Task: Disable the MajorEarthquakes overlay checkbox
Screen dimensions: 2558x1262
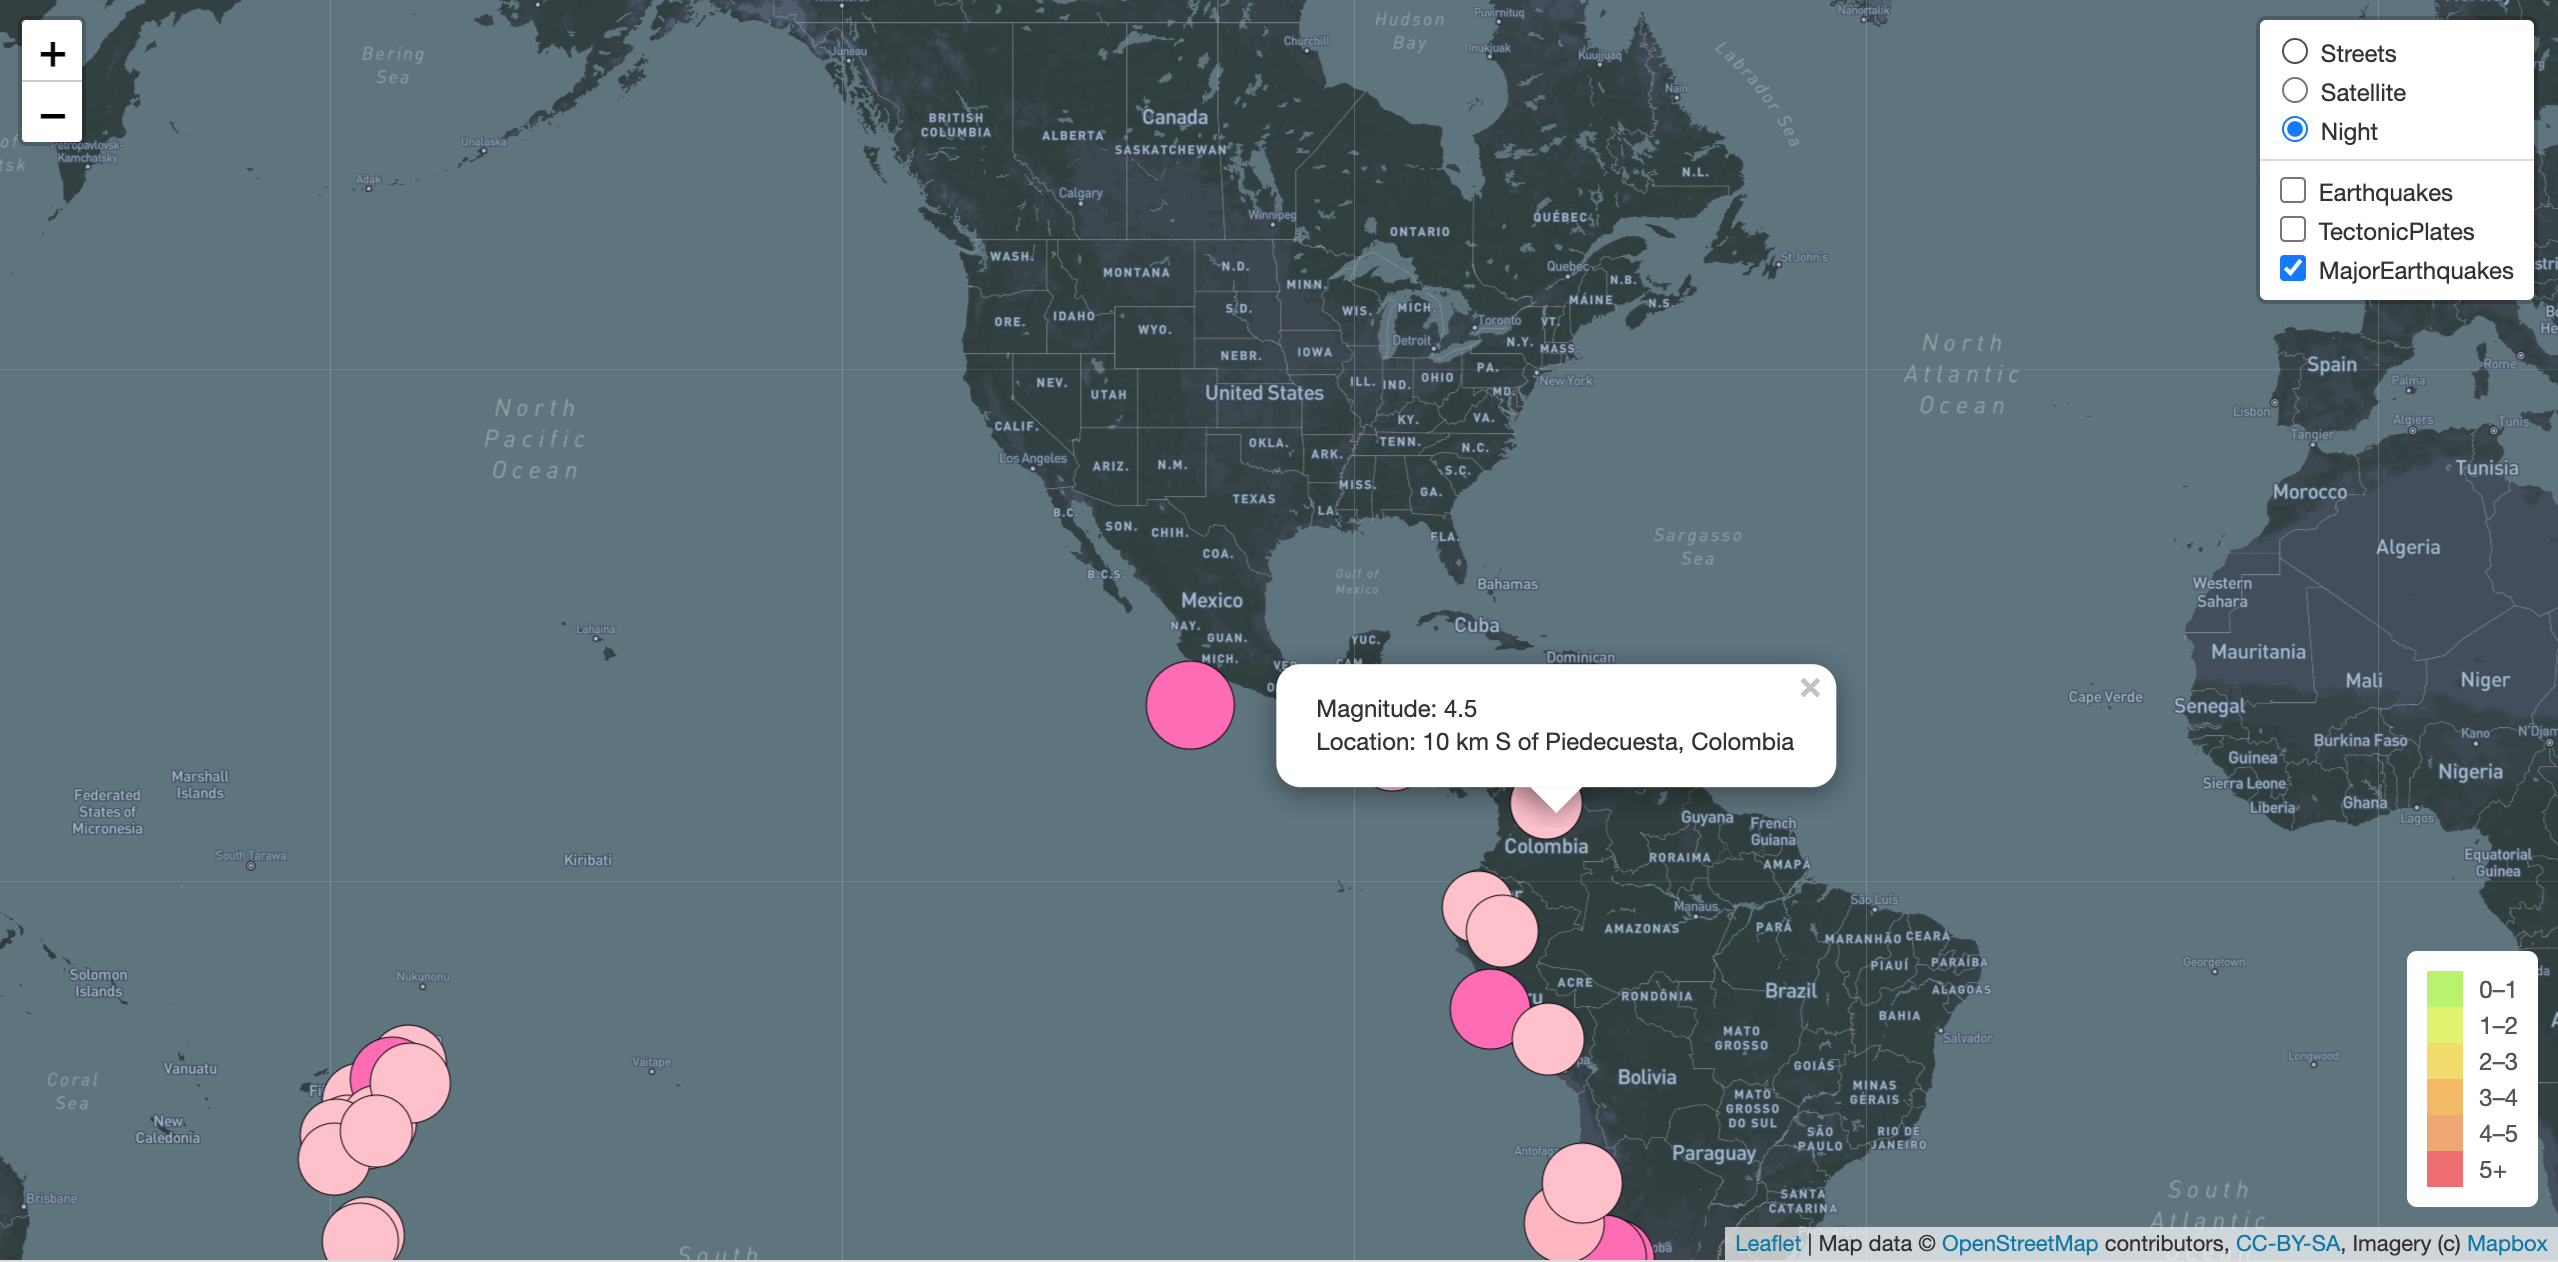Action: click(2293, 268)
